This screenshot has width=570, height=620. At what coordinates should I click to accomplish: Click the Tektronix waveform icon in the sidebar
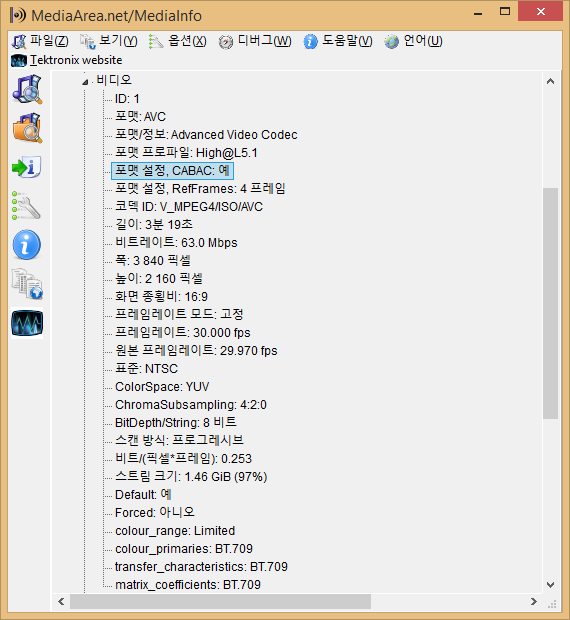(27, 323)
